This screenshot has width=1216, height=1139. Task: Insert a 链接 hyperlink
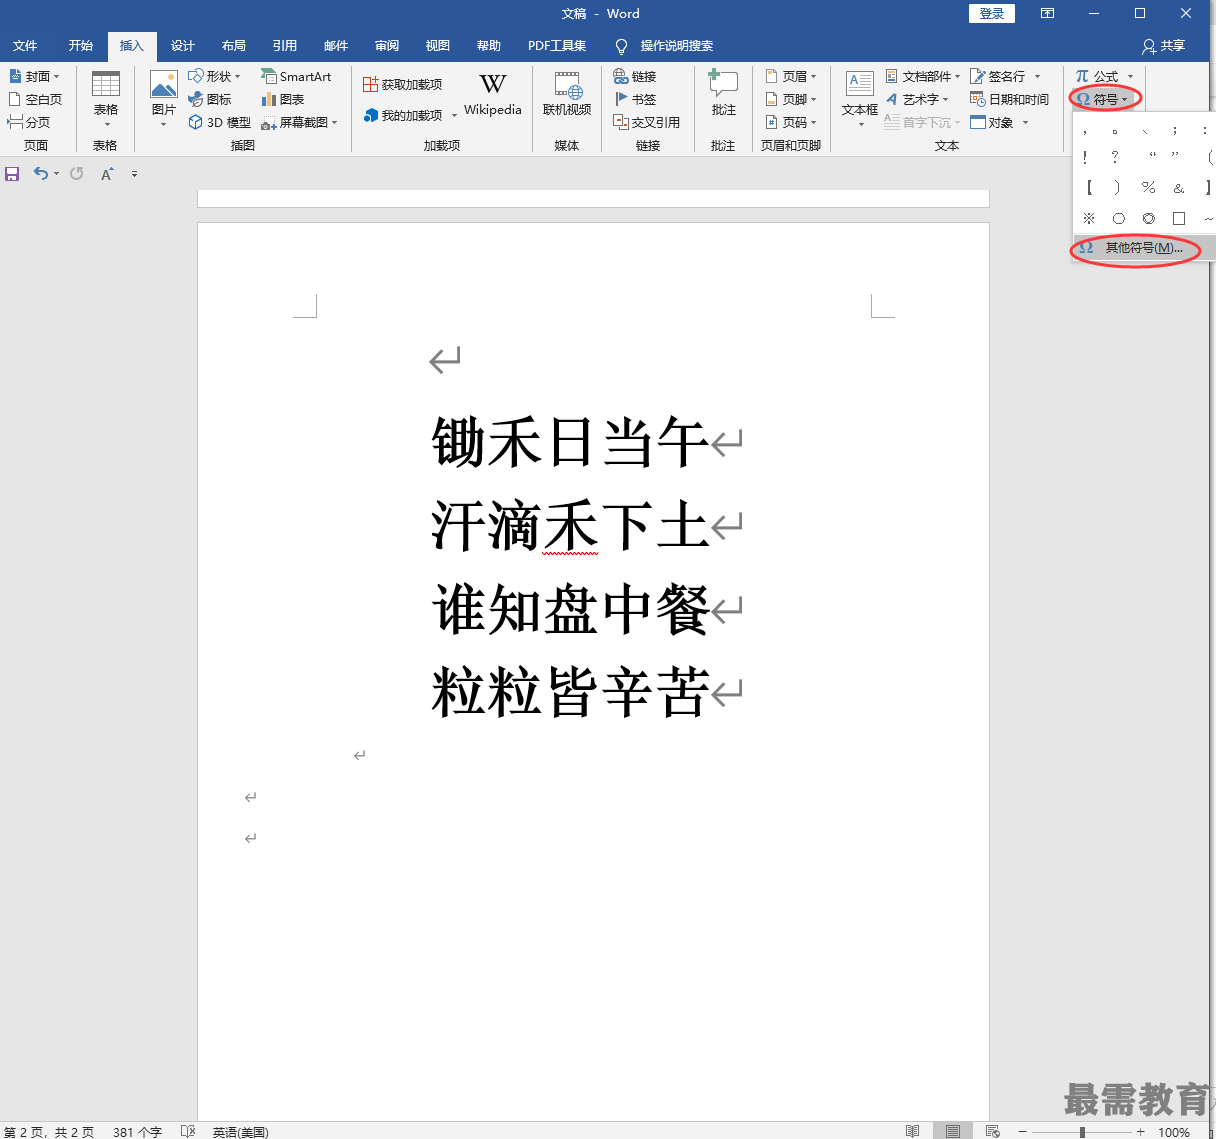pyautogui.click(x=635, y=76)
